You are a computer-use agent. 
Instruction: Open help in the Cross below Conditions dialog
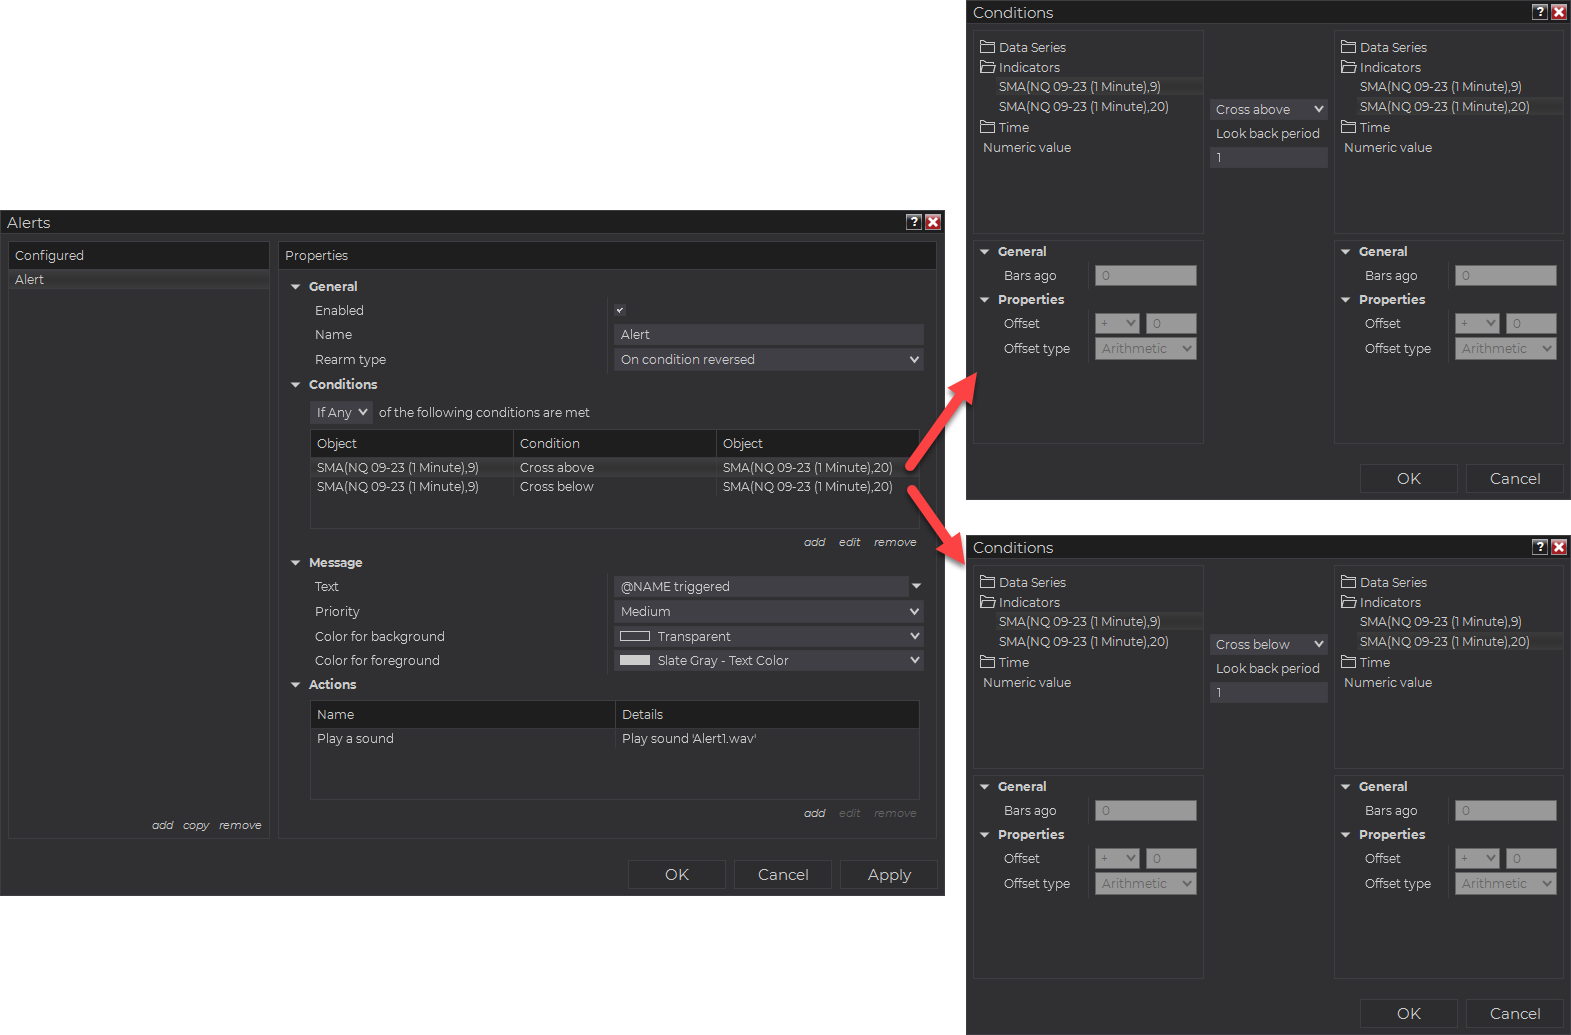1540,547
